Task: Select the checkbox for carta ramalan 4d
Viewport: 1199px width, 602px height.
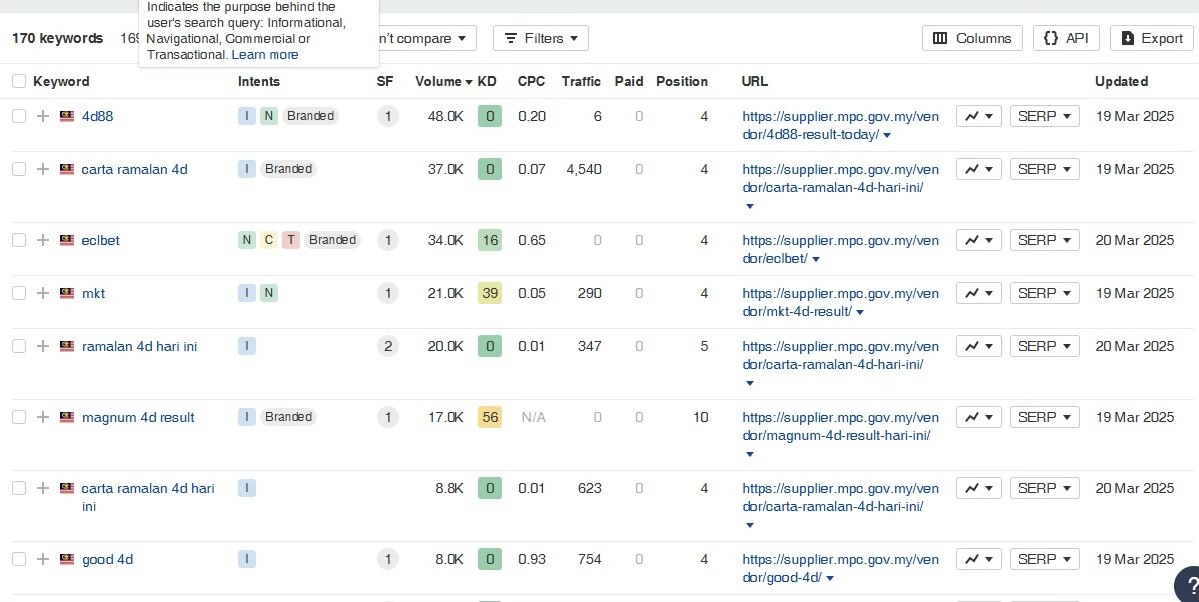Action: point(19,169)
